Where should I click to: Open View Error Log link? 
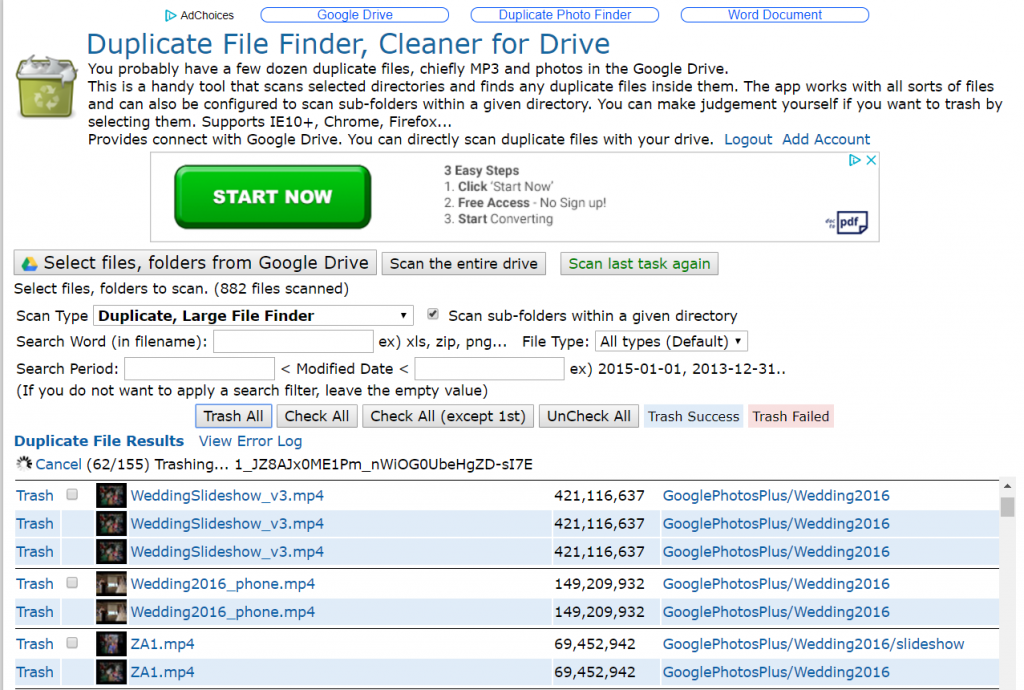point(250,441)
